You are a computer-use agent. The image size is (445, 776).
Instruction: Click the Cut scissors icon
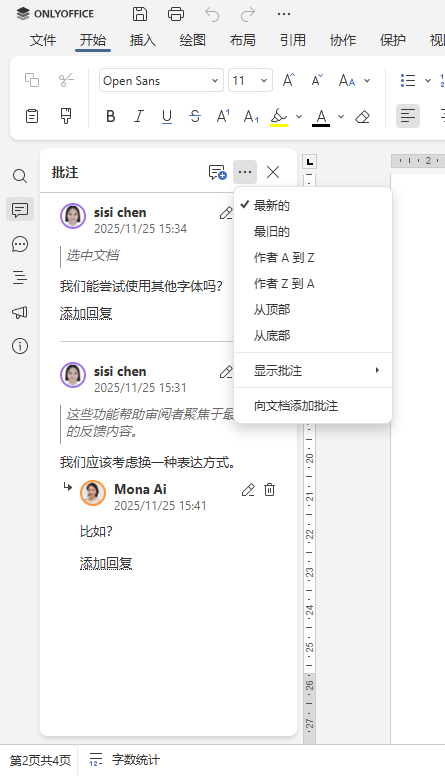[66, 80]
